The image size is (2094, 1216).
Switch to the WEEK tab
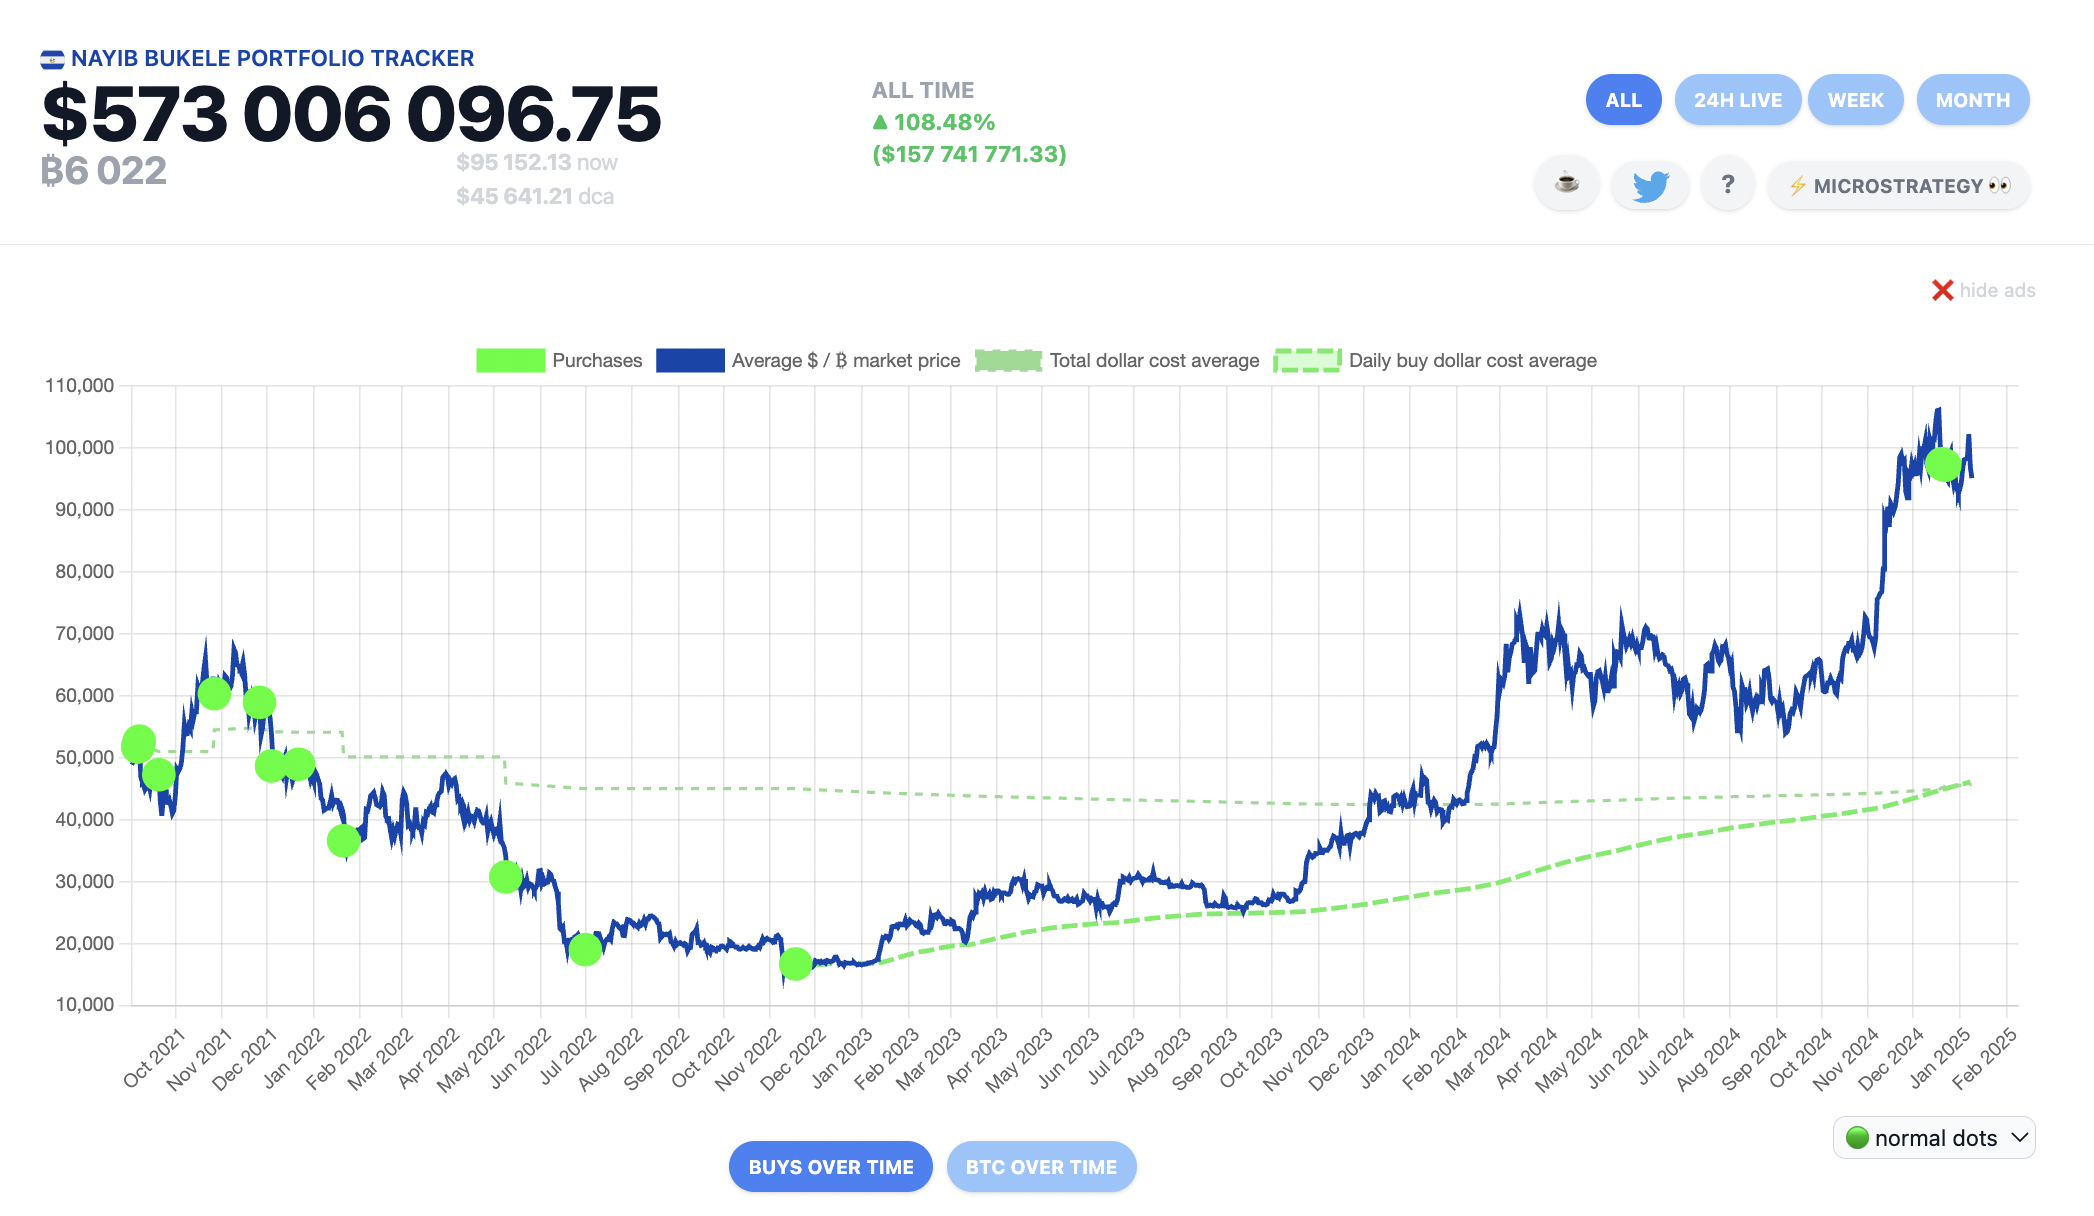1855,100
